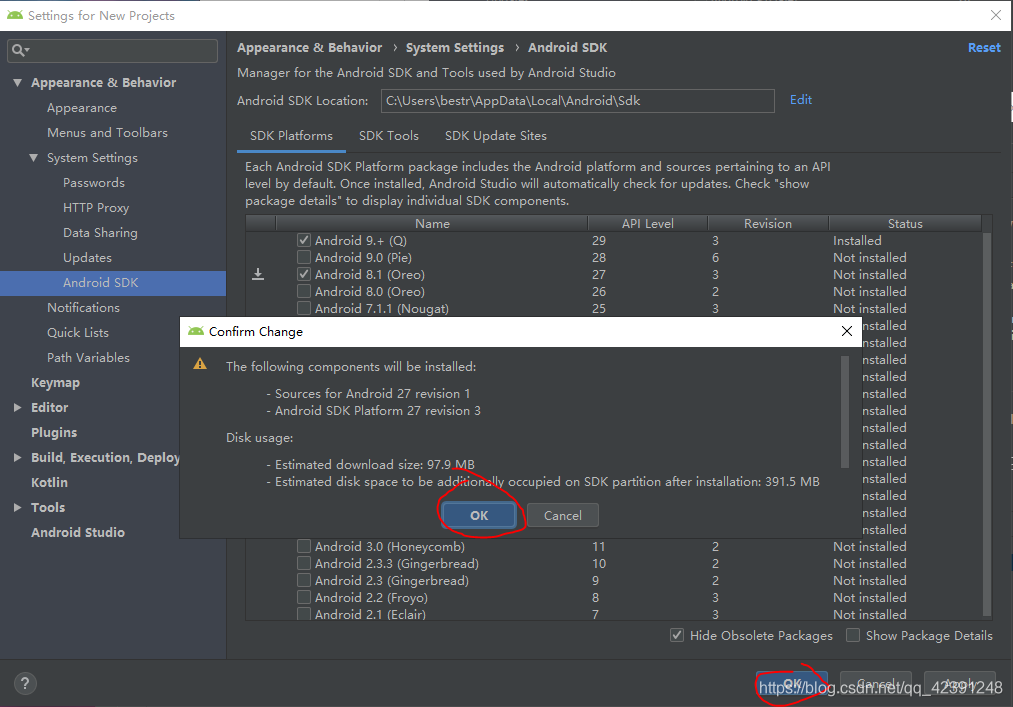Collapse the Appearance & Behavior section
1013x707 pixels.
[x=17, y=82]
